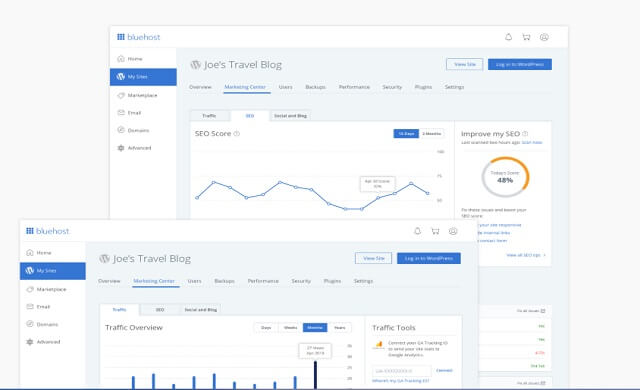640x390 pixels.
Task: Open Overview tab in the back window
Action: pos(200,87)
